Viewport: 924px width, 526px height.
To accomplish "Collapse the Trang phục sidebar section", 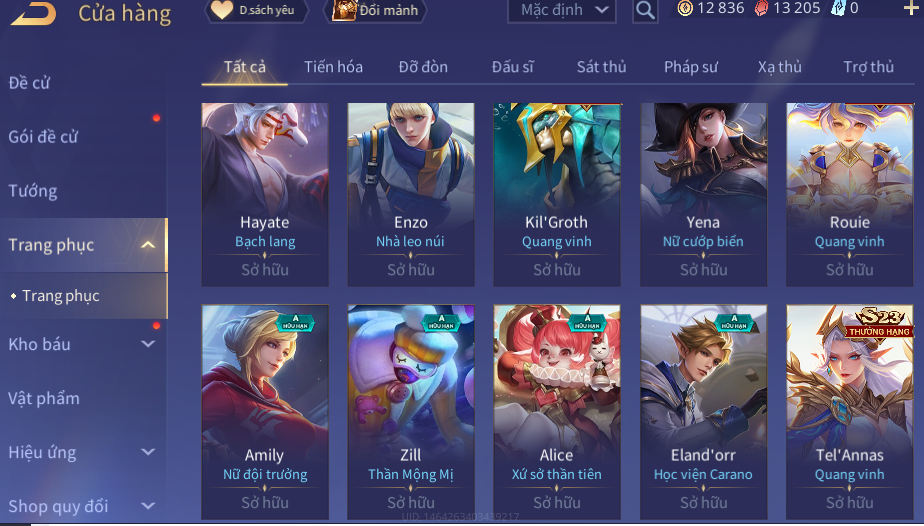I will pyautogui.click(x=148, y=245).
